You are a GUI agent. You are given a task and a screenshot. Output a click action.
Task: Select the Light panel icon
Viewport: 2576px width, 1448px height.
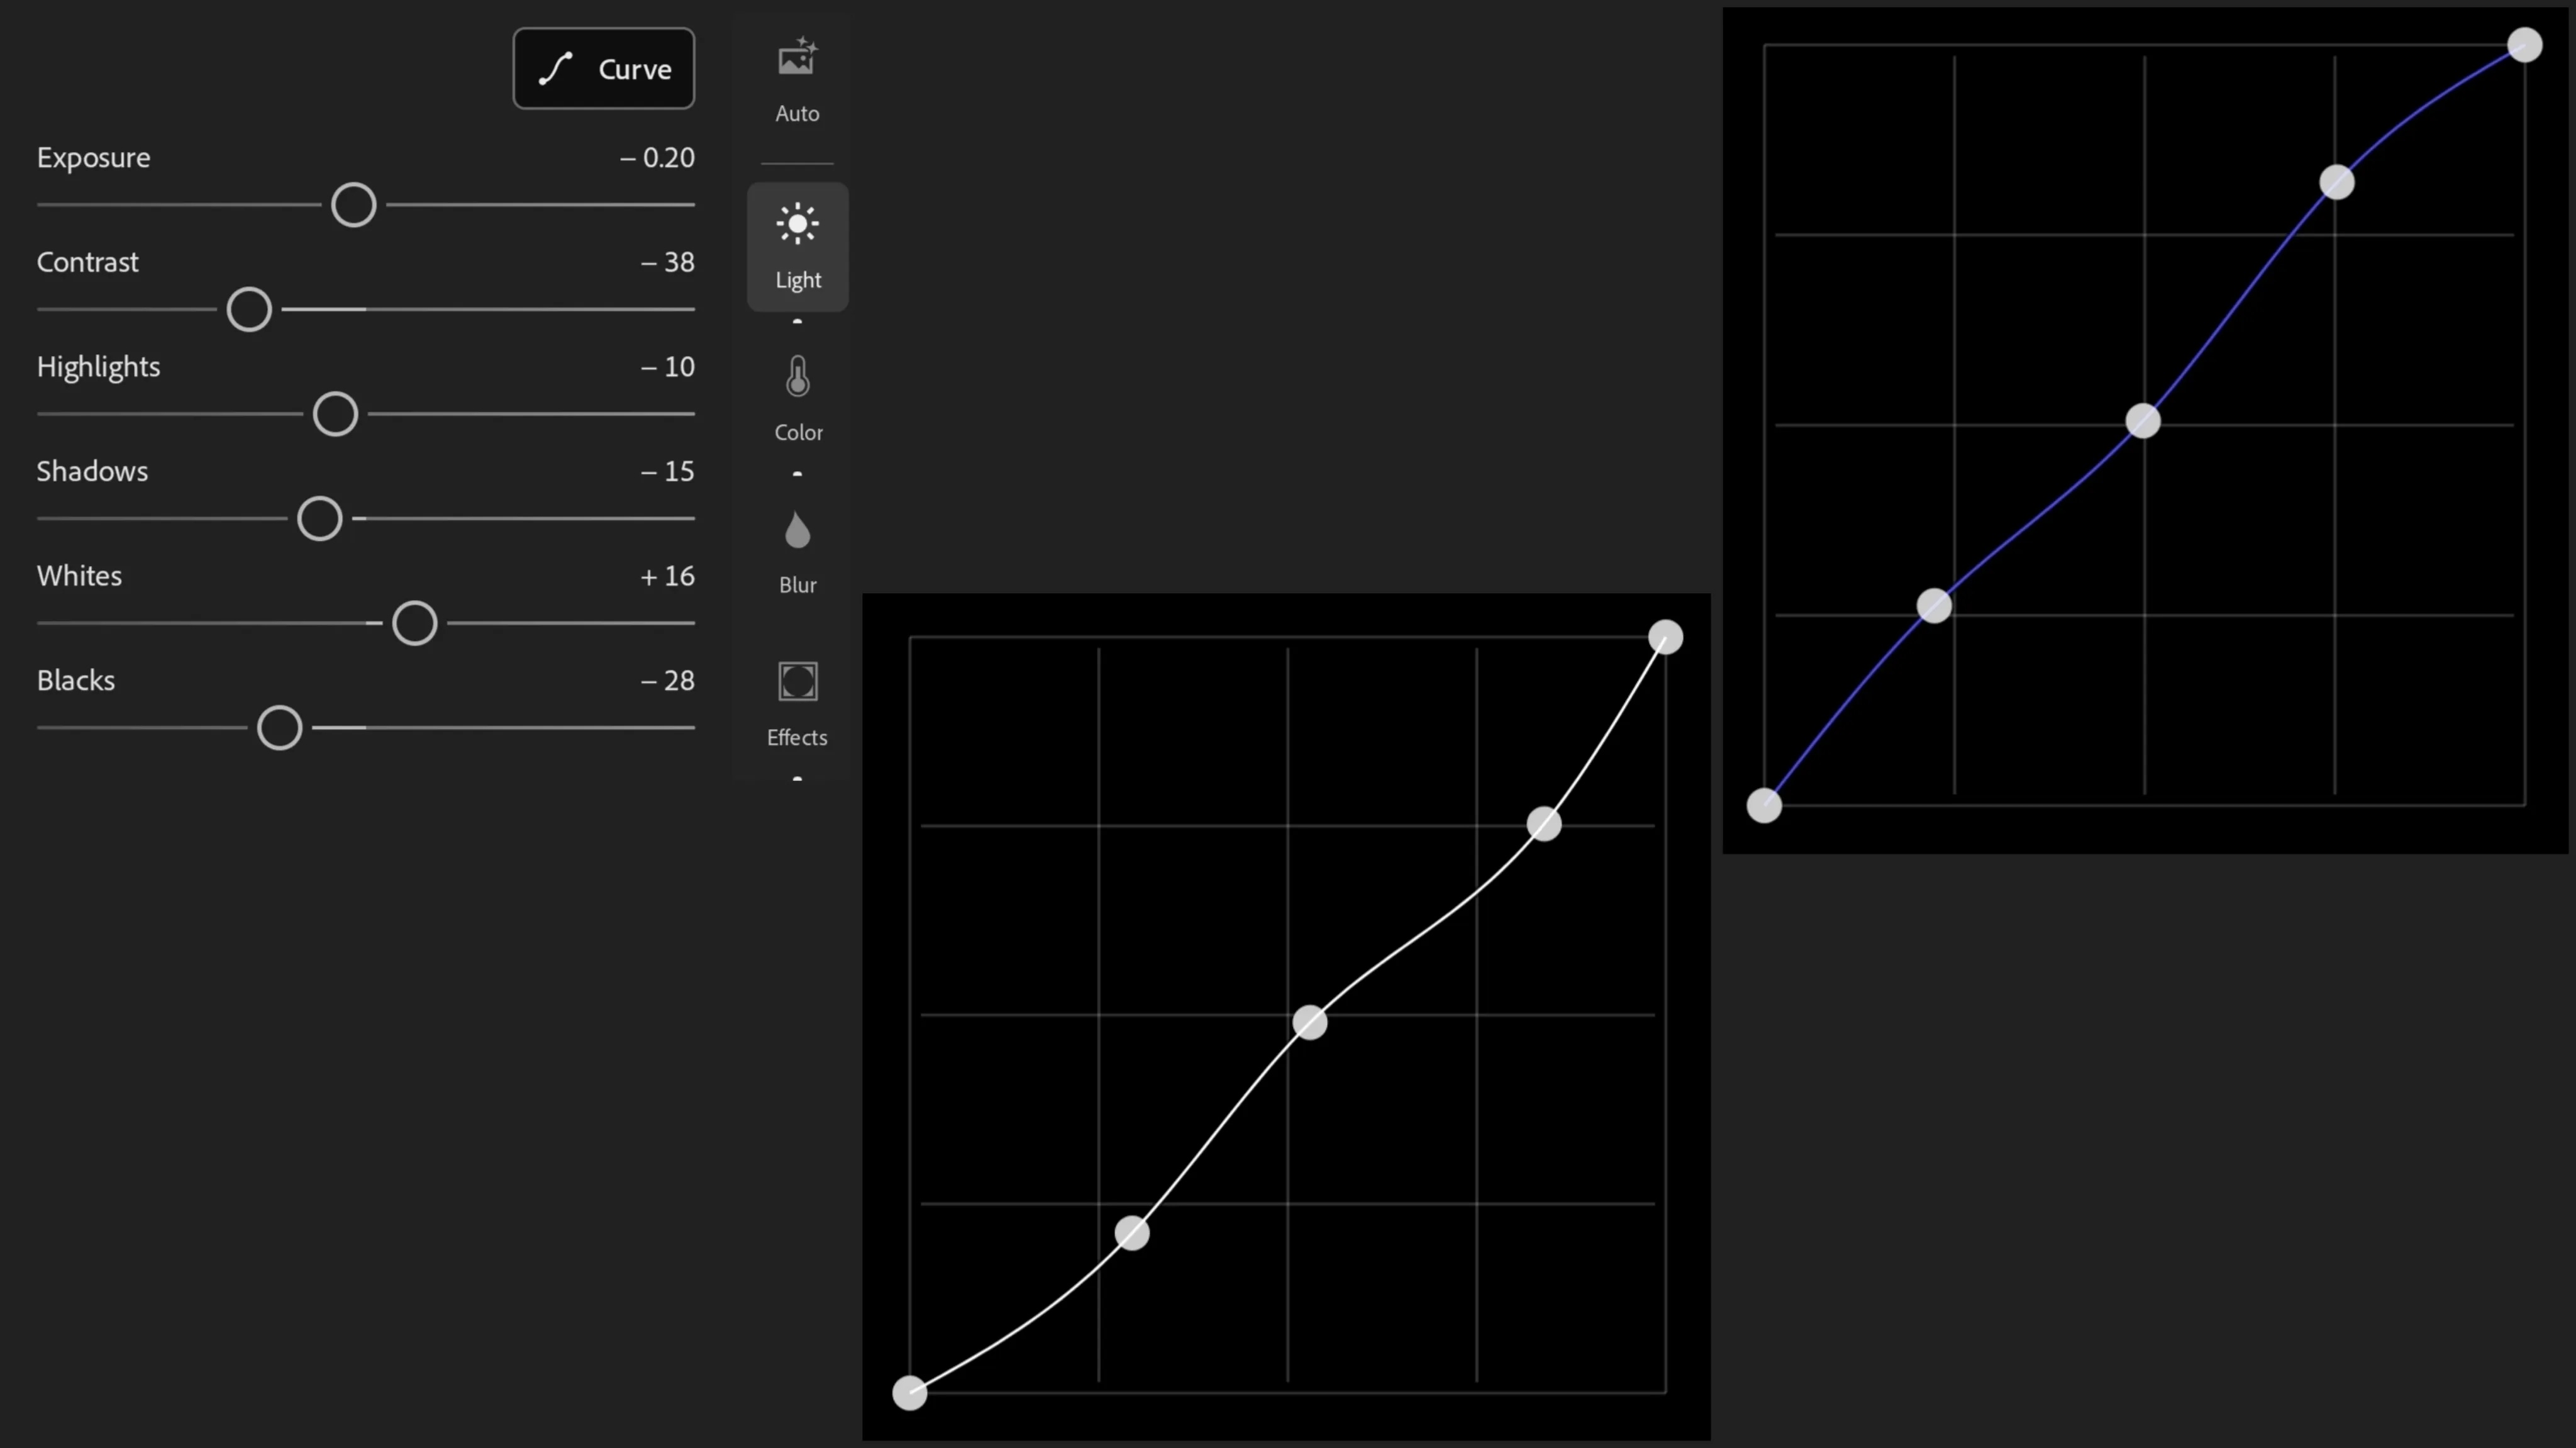[x=797, y=224]
